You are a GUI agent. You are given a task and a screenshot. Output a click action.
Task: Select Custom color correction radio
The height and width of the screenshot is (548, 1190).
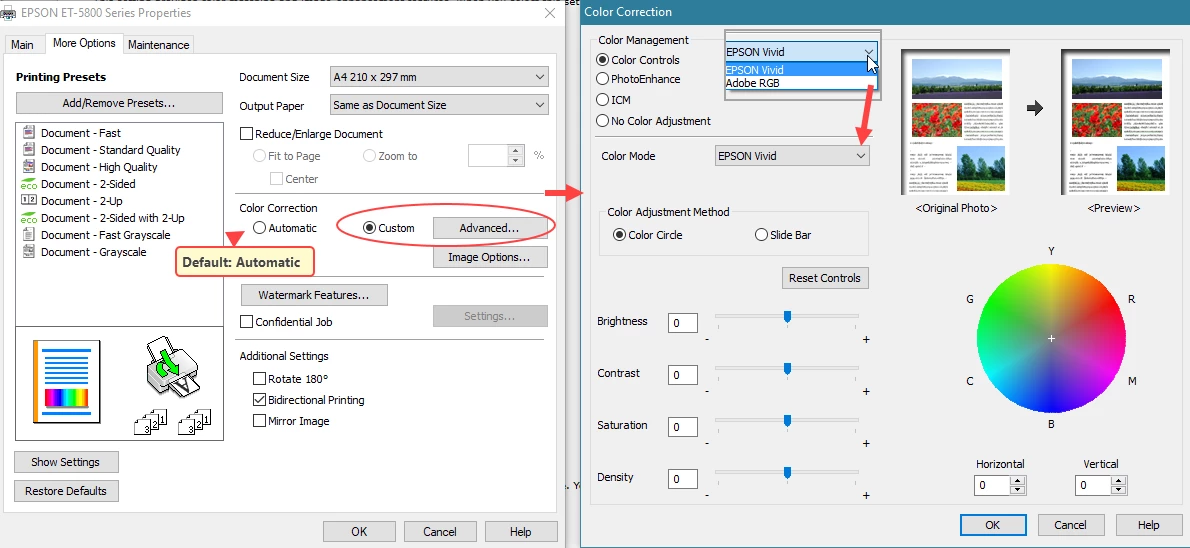pos(370,228)
